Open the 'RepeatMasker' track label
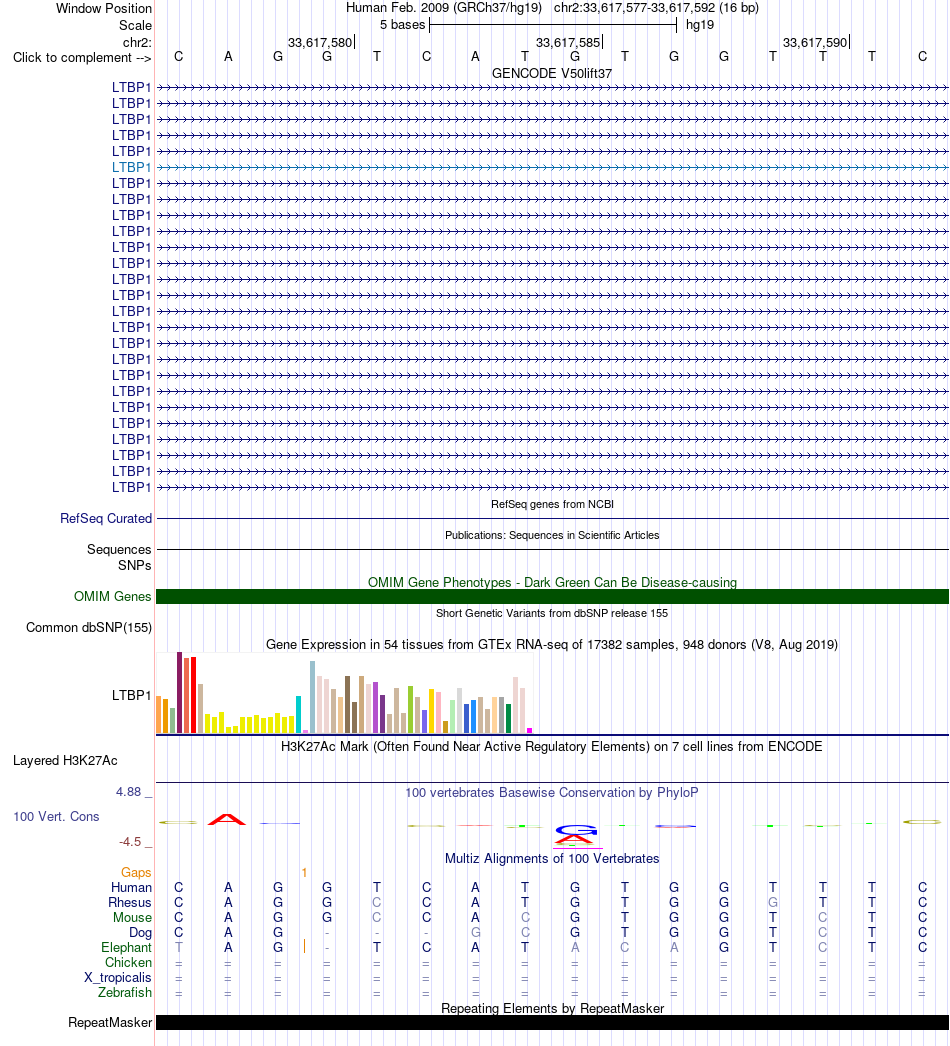The width and height of the screenshot is (950, 1046). (x=110, y=1023)
